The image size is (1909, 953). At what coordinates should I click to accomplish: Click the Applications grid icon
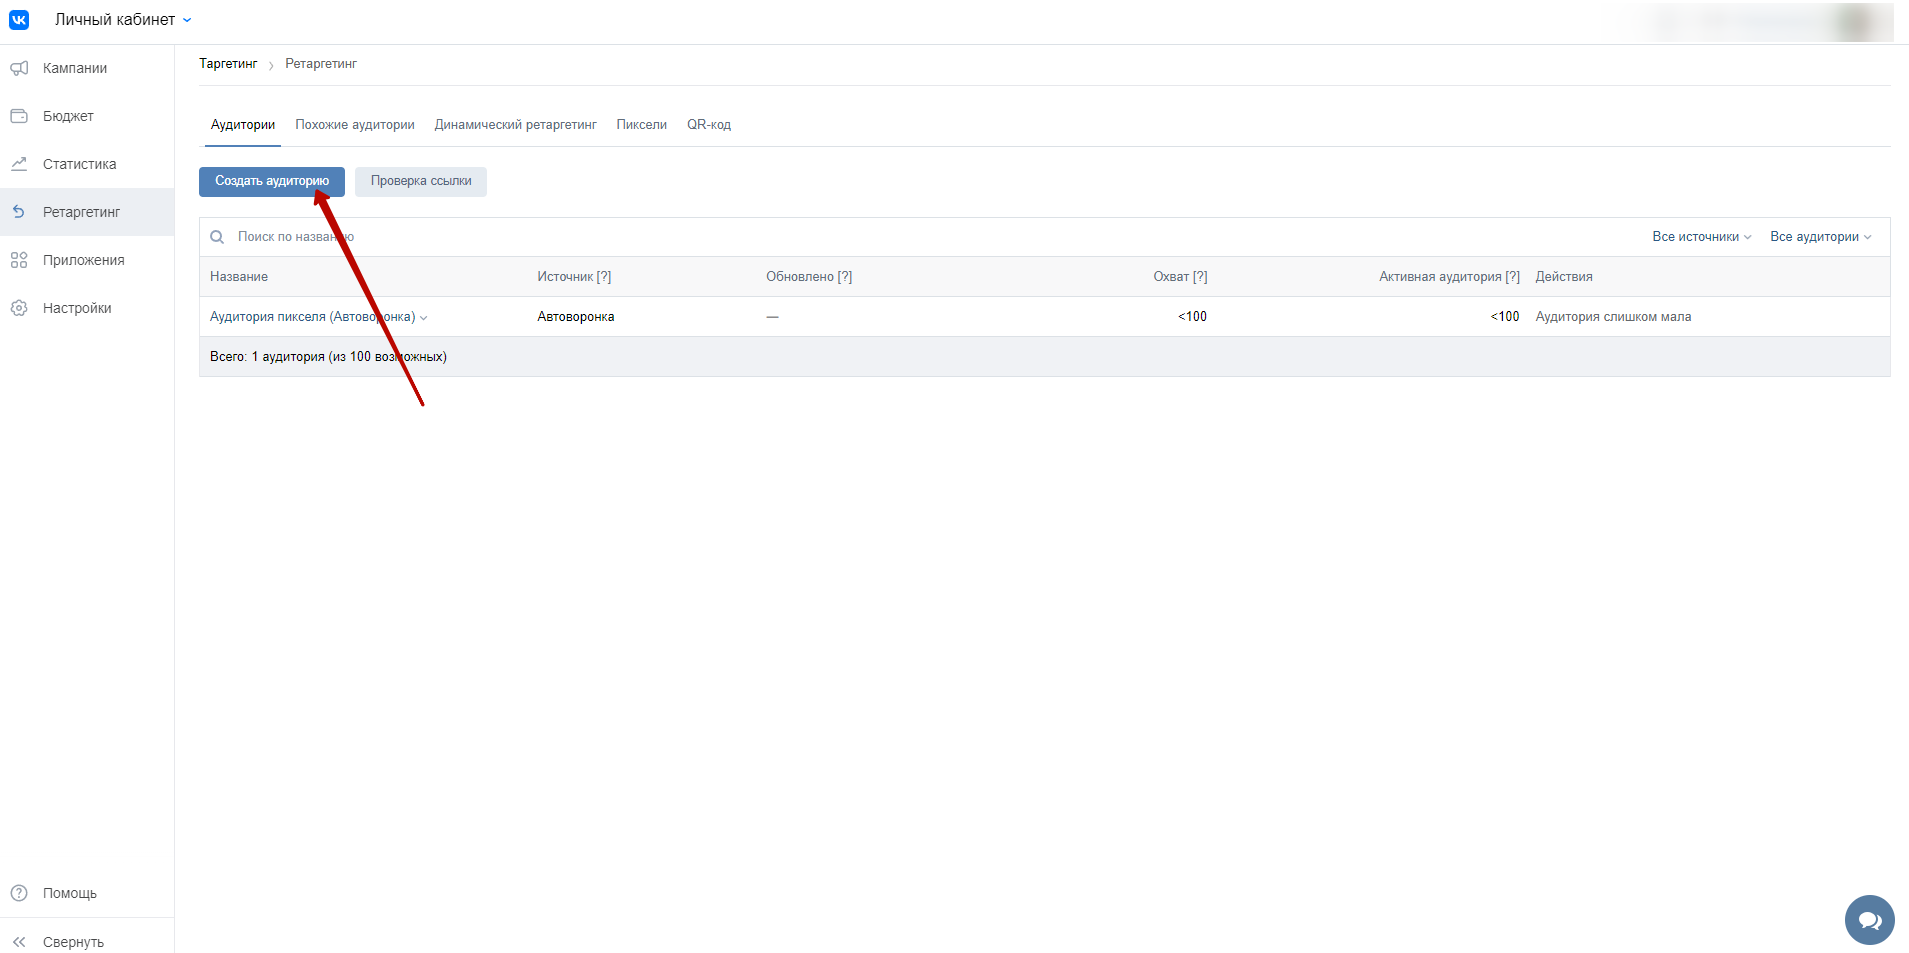pos(19,260)
